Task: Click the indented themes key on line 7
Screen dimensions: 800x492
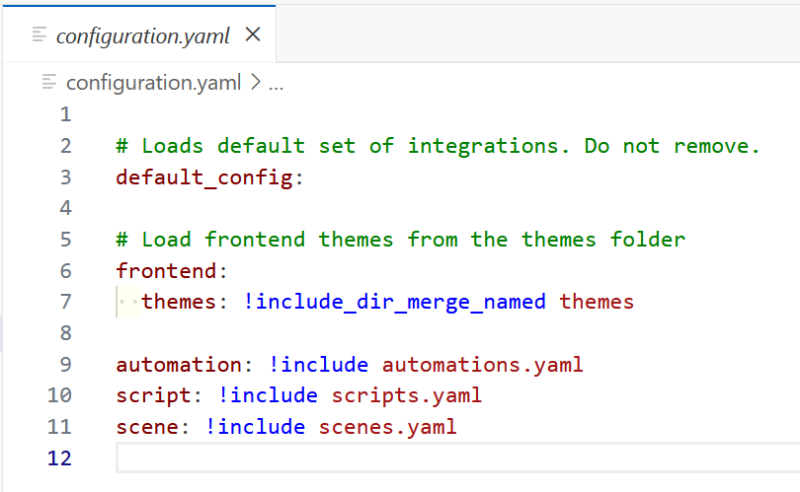Action: (185, 301)
